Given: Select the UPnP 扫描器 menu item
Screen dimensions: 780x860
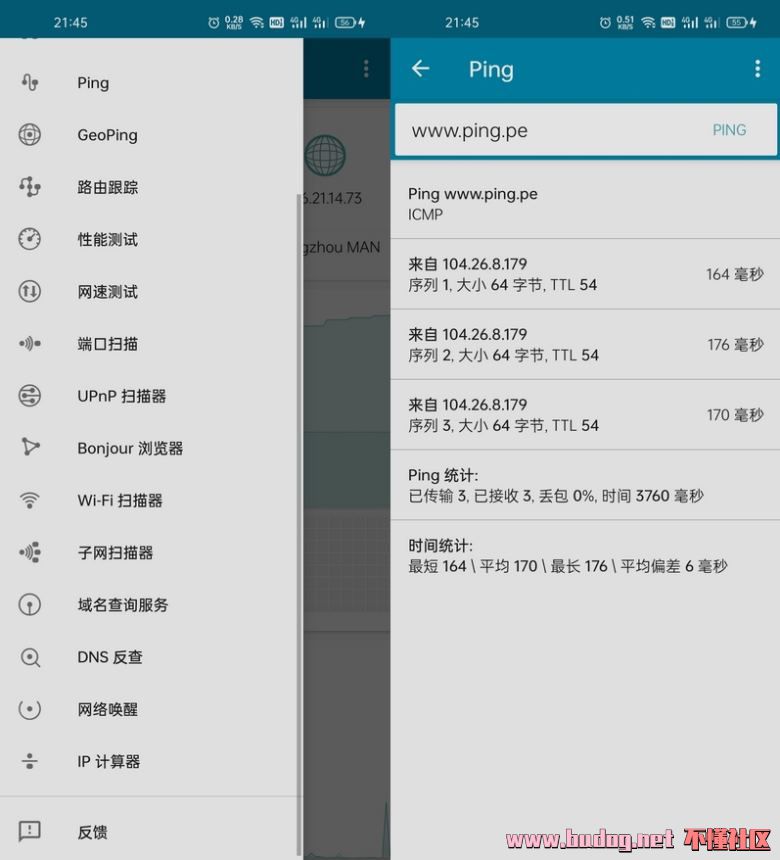Looking at the screenshot, I should (x=121, y=396).
